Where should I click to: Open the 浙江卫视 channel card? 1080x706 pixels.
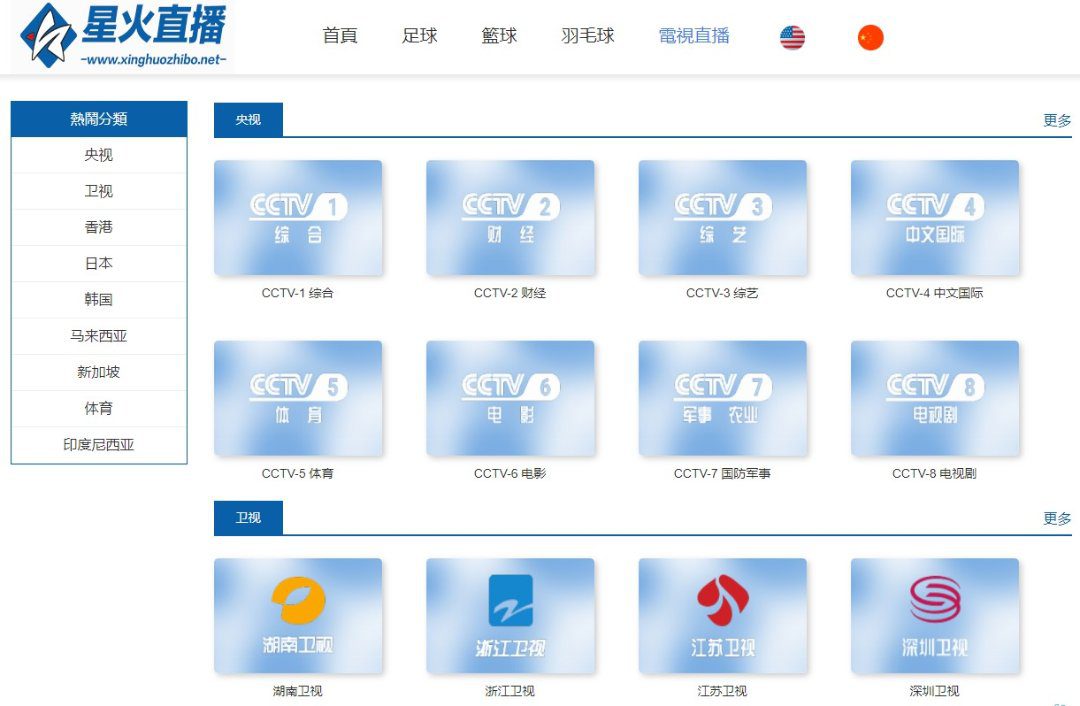click(x=510, y=614)
